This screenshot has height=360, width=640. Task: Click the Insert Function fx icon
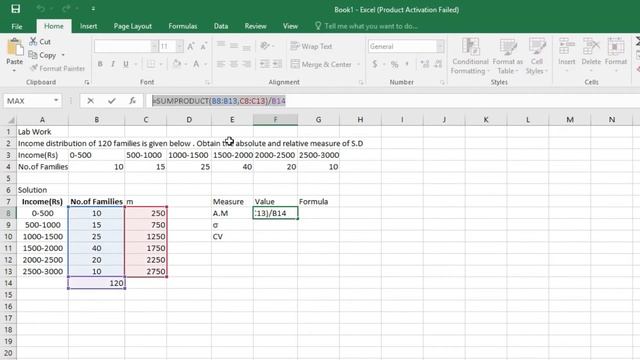[132, 101]
